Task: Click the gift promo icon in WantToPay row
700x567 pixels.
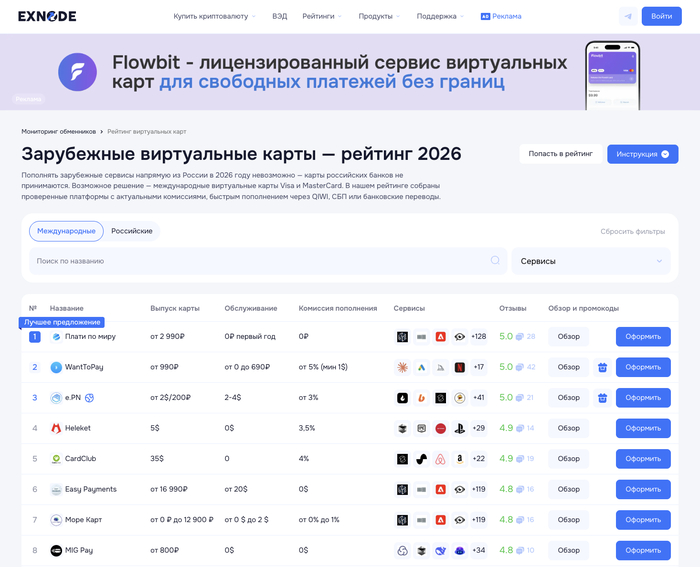Action: coord(602,367)
